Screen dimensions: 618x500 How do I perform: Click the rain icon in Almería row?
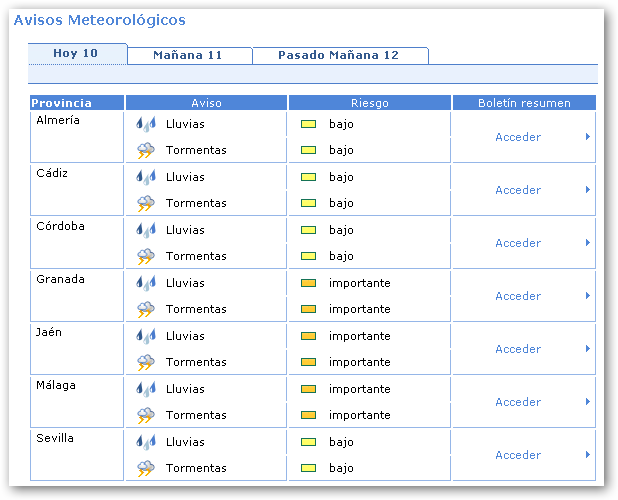(x=146, y=124)
